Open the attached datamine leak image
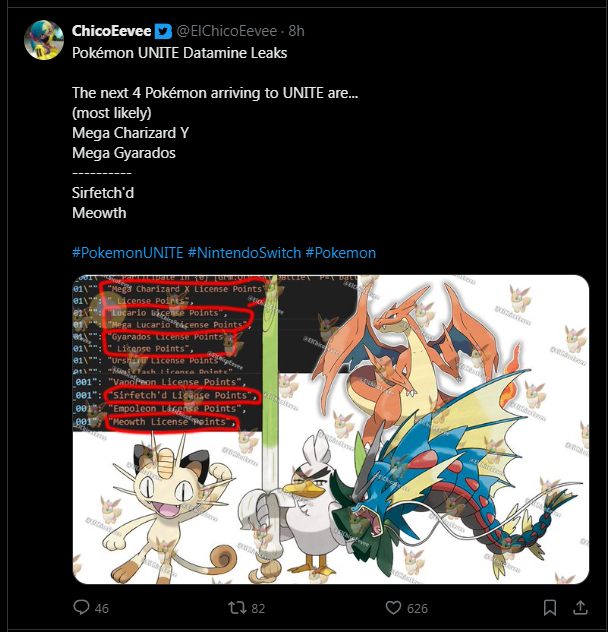This screenshot has width=608, height=632. (331, 429)
